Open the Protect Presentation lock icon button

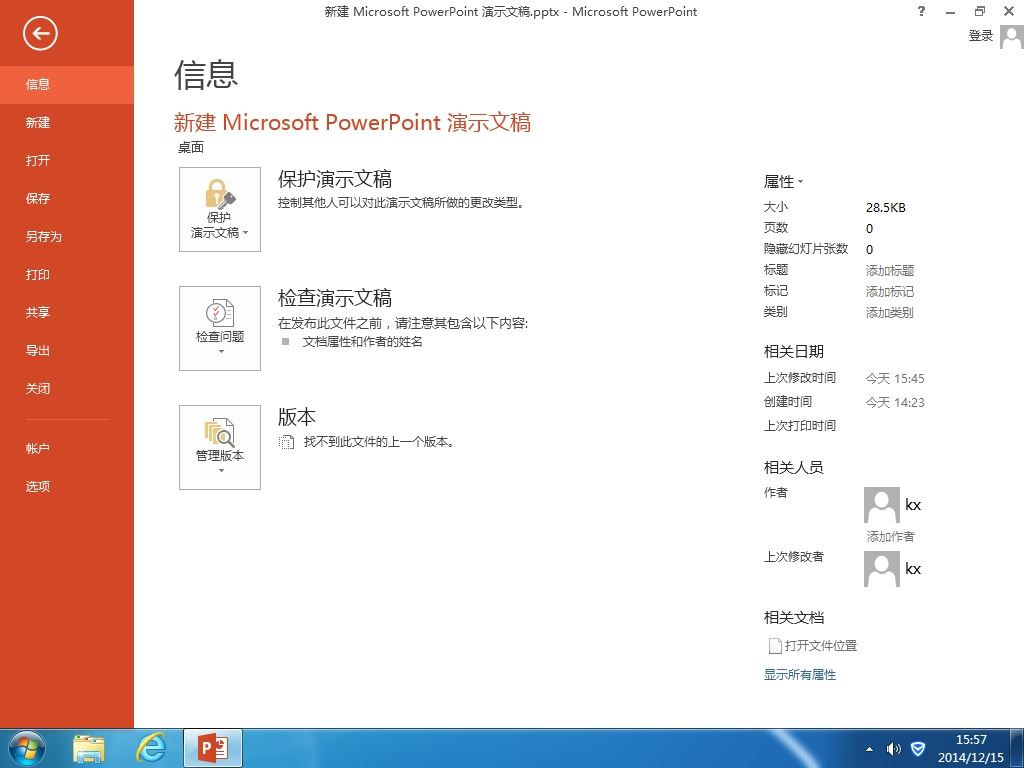click(x=220, y=209)
